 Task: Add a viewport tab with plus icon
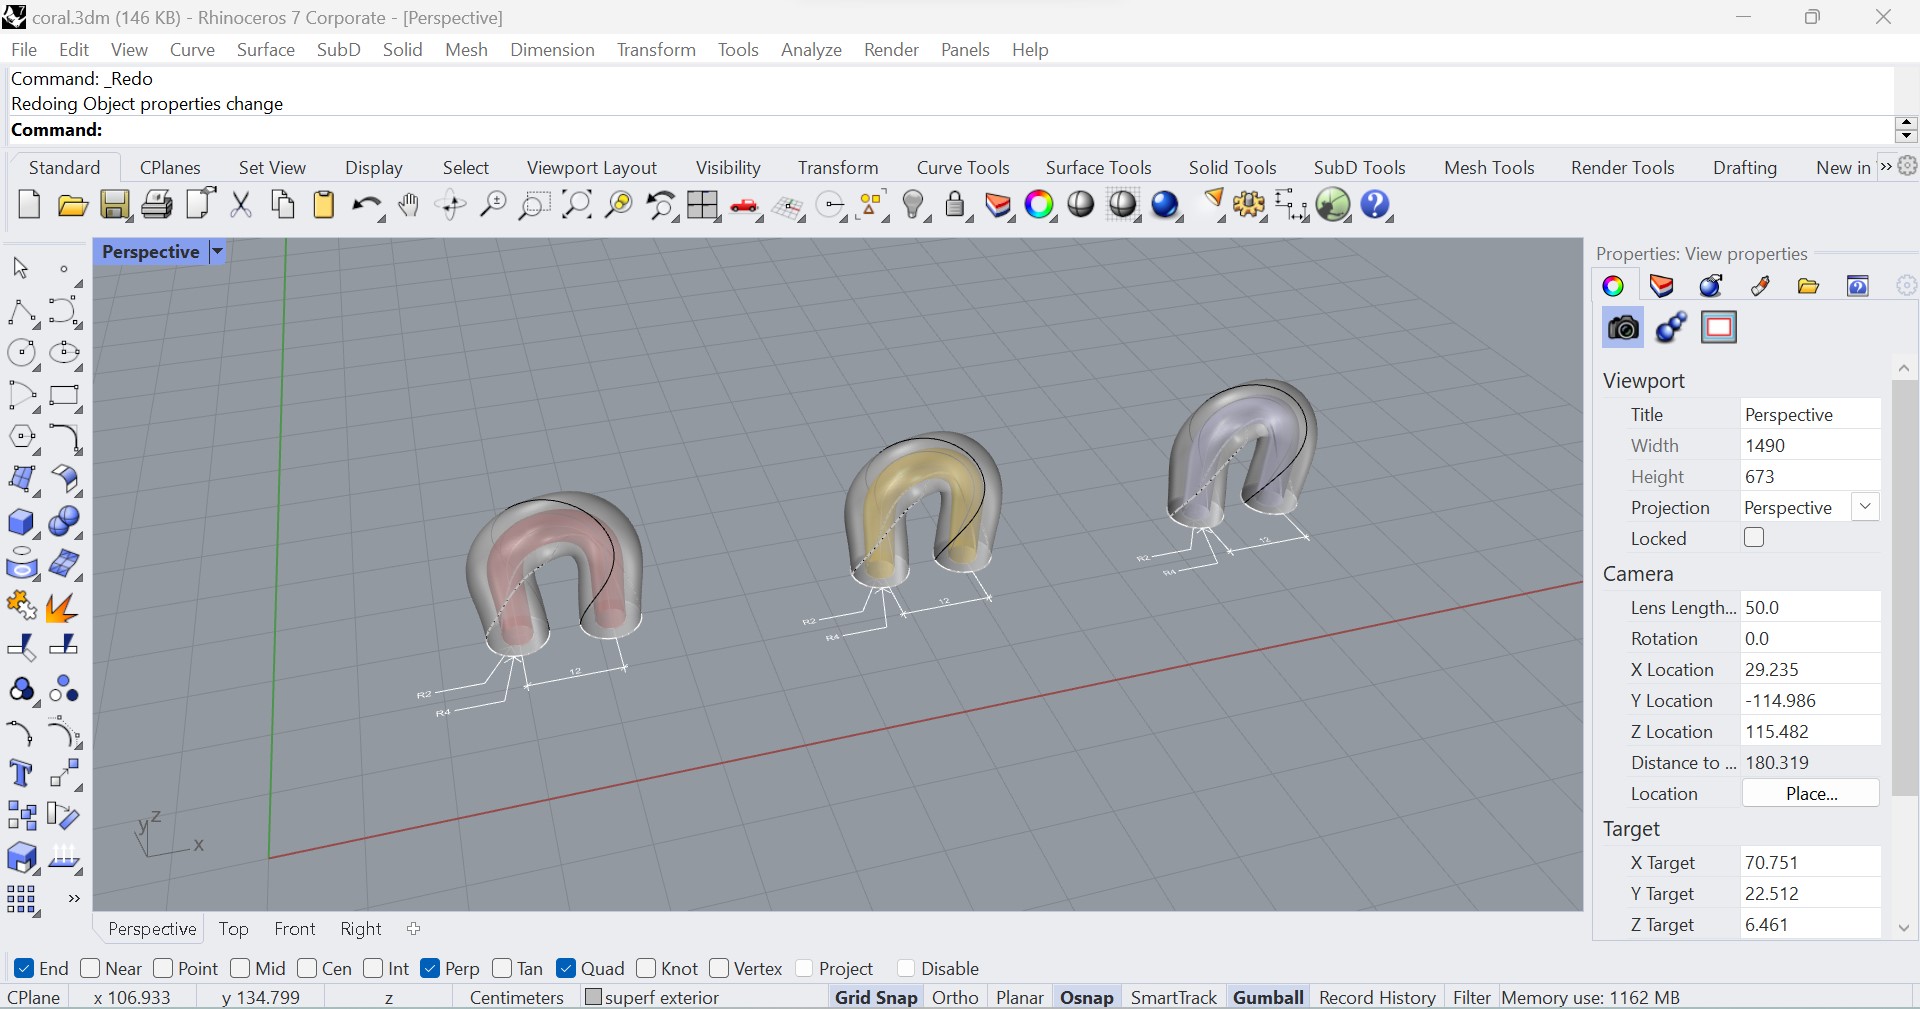414,929
